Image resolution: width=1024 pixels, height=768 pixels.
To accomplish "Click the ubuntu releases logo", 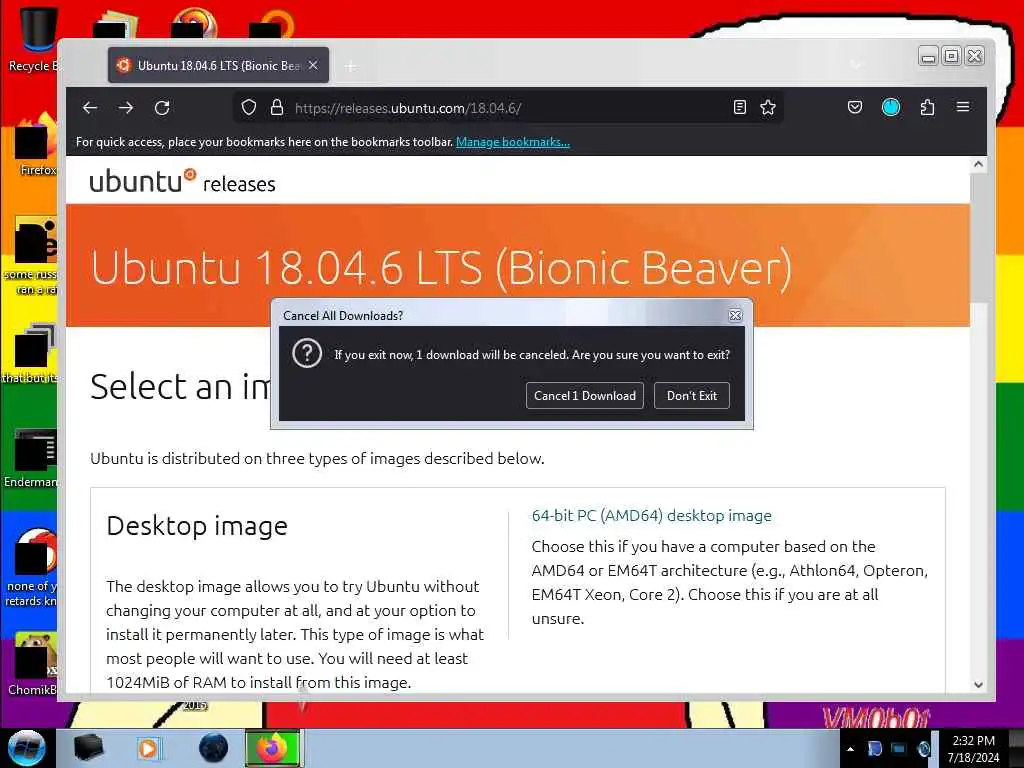I will coord(182,182).
